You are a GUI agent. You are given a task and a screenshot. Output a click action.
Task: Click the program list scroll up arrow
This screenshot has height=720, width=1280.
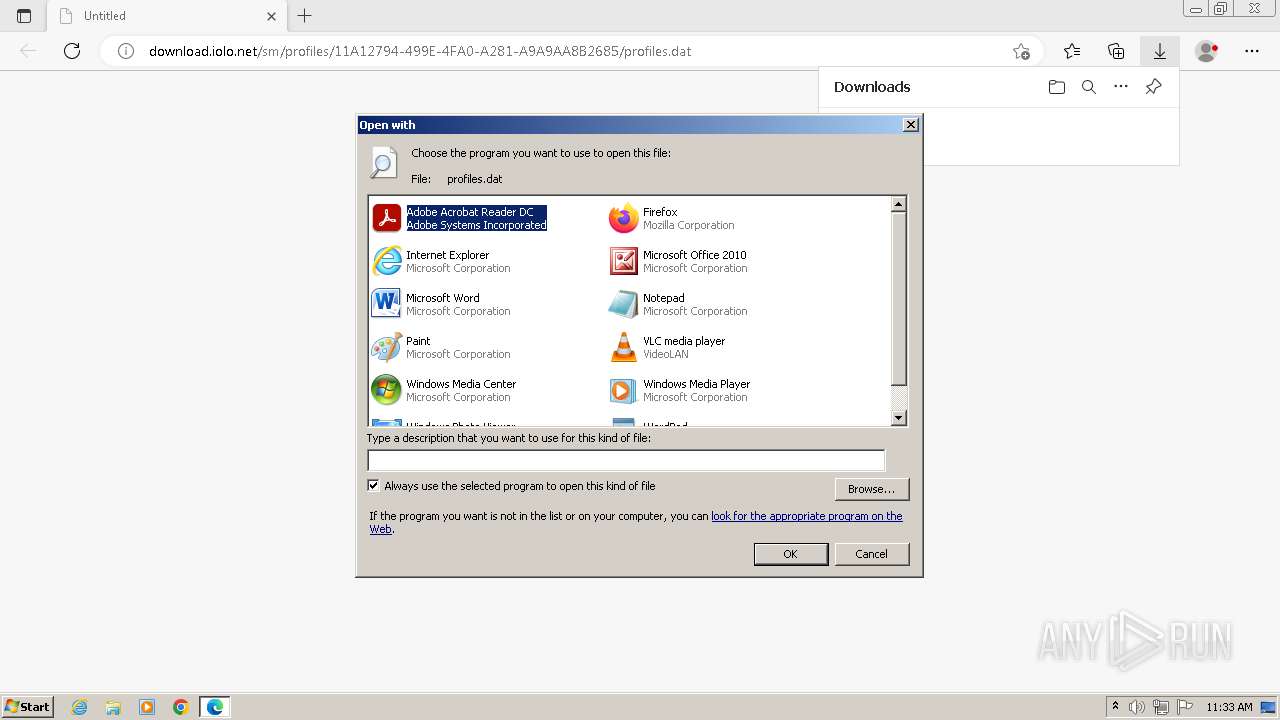(898, 204)
